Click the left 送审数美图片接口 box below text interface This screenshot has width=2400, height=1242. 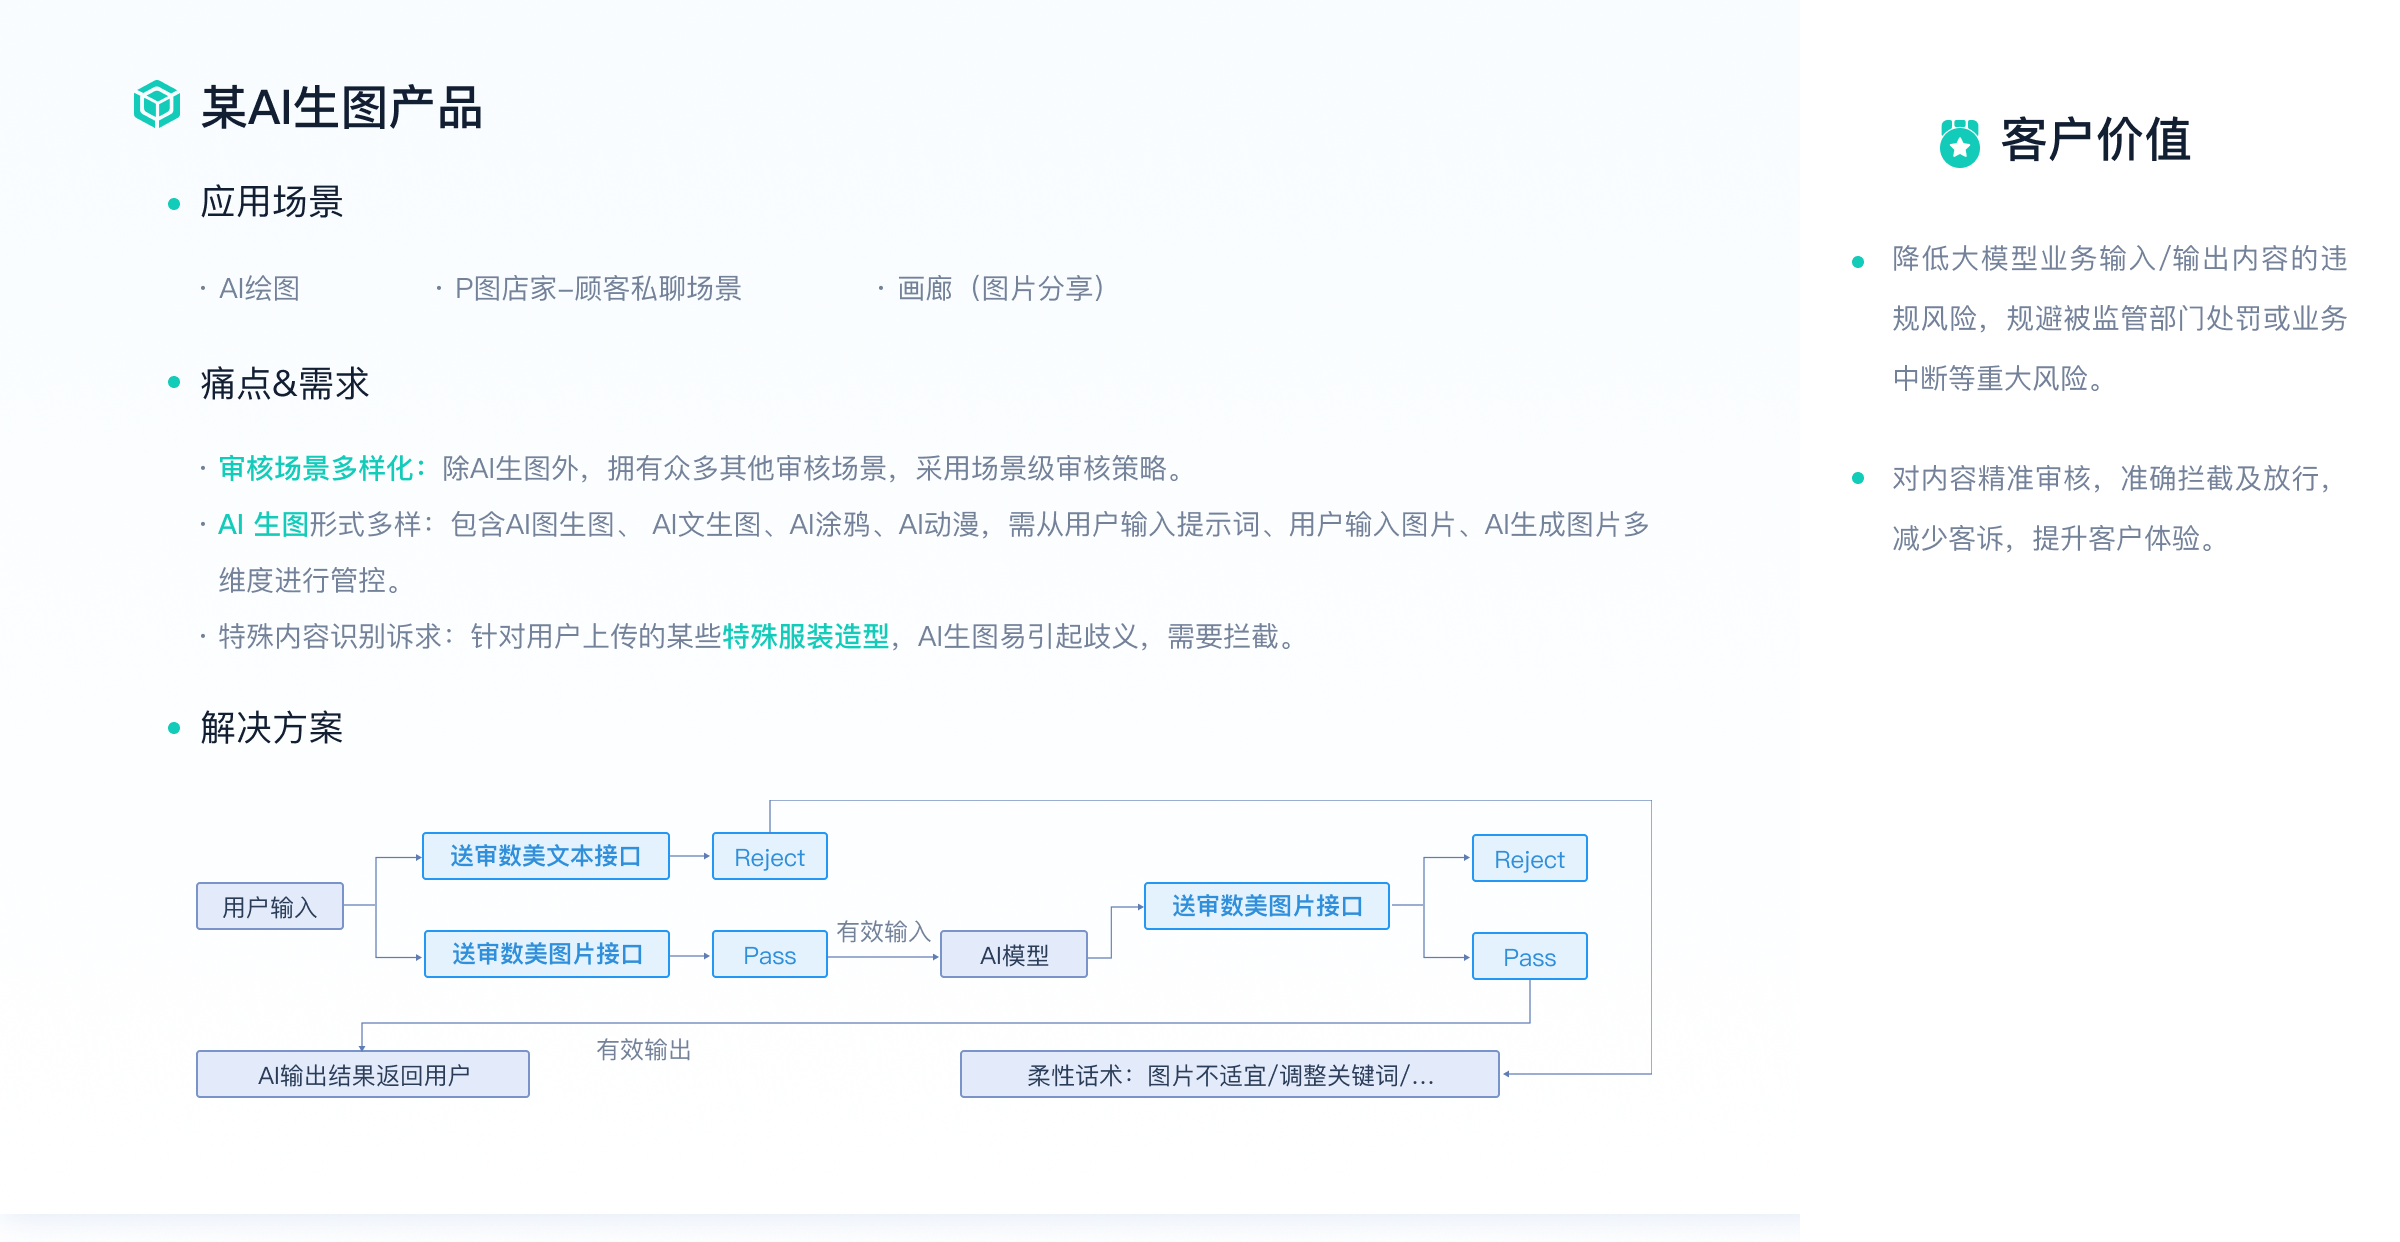[546, 954]
